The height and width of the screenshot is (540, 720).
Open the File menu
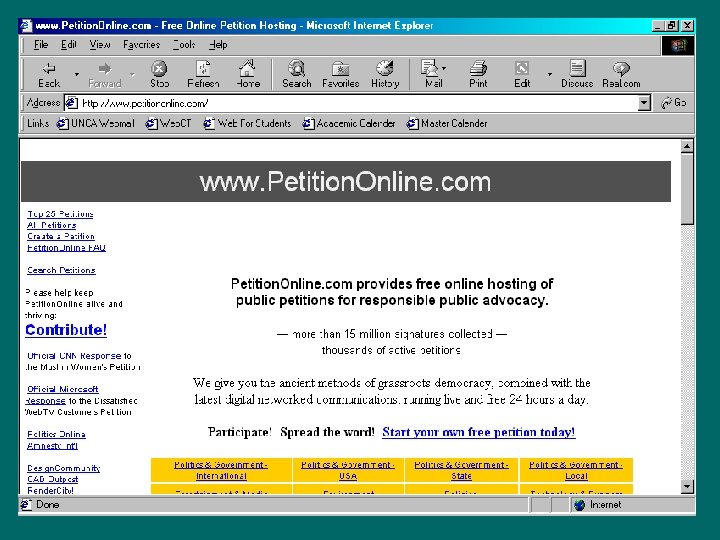click(x=41, y=45)
